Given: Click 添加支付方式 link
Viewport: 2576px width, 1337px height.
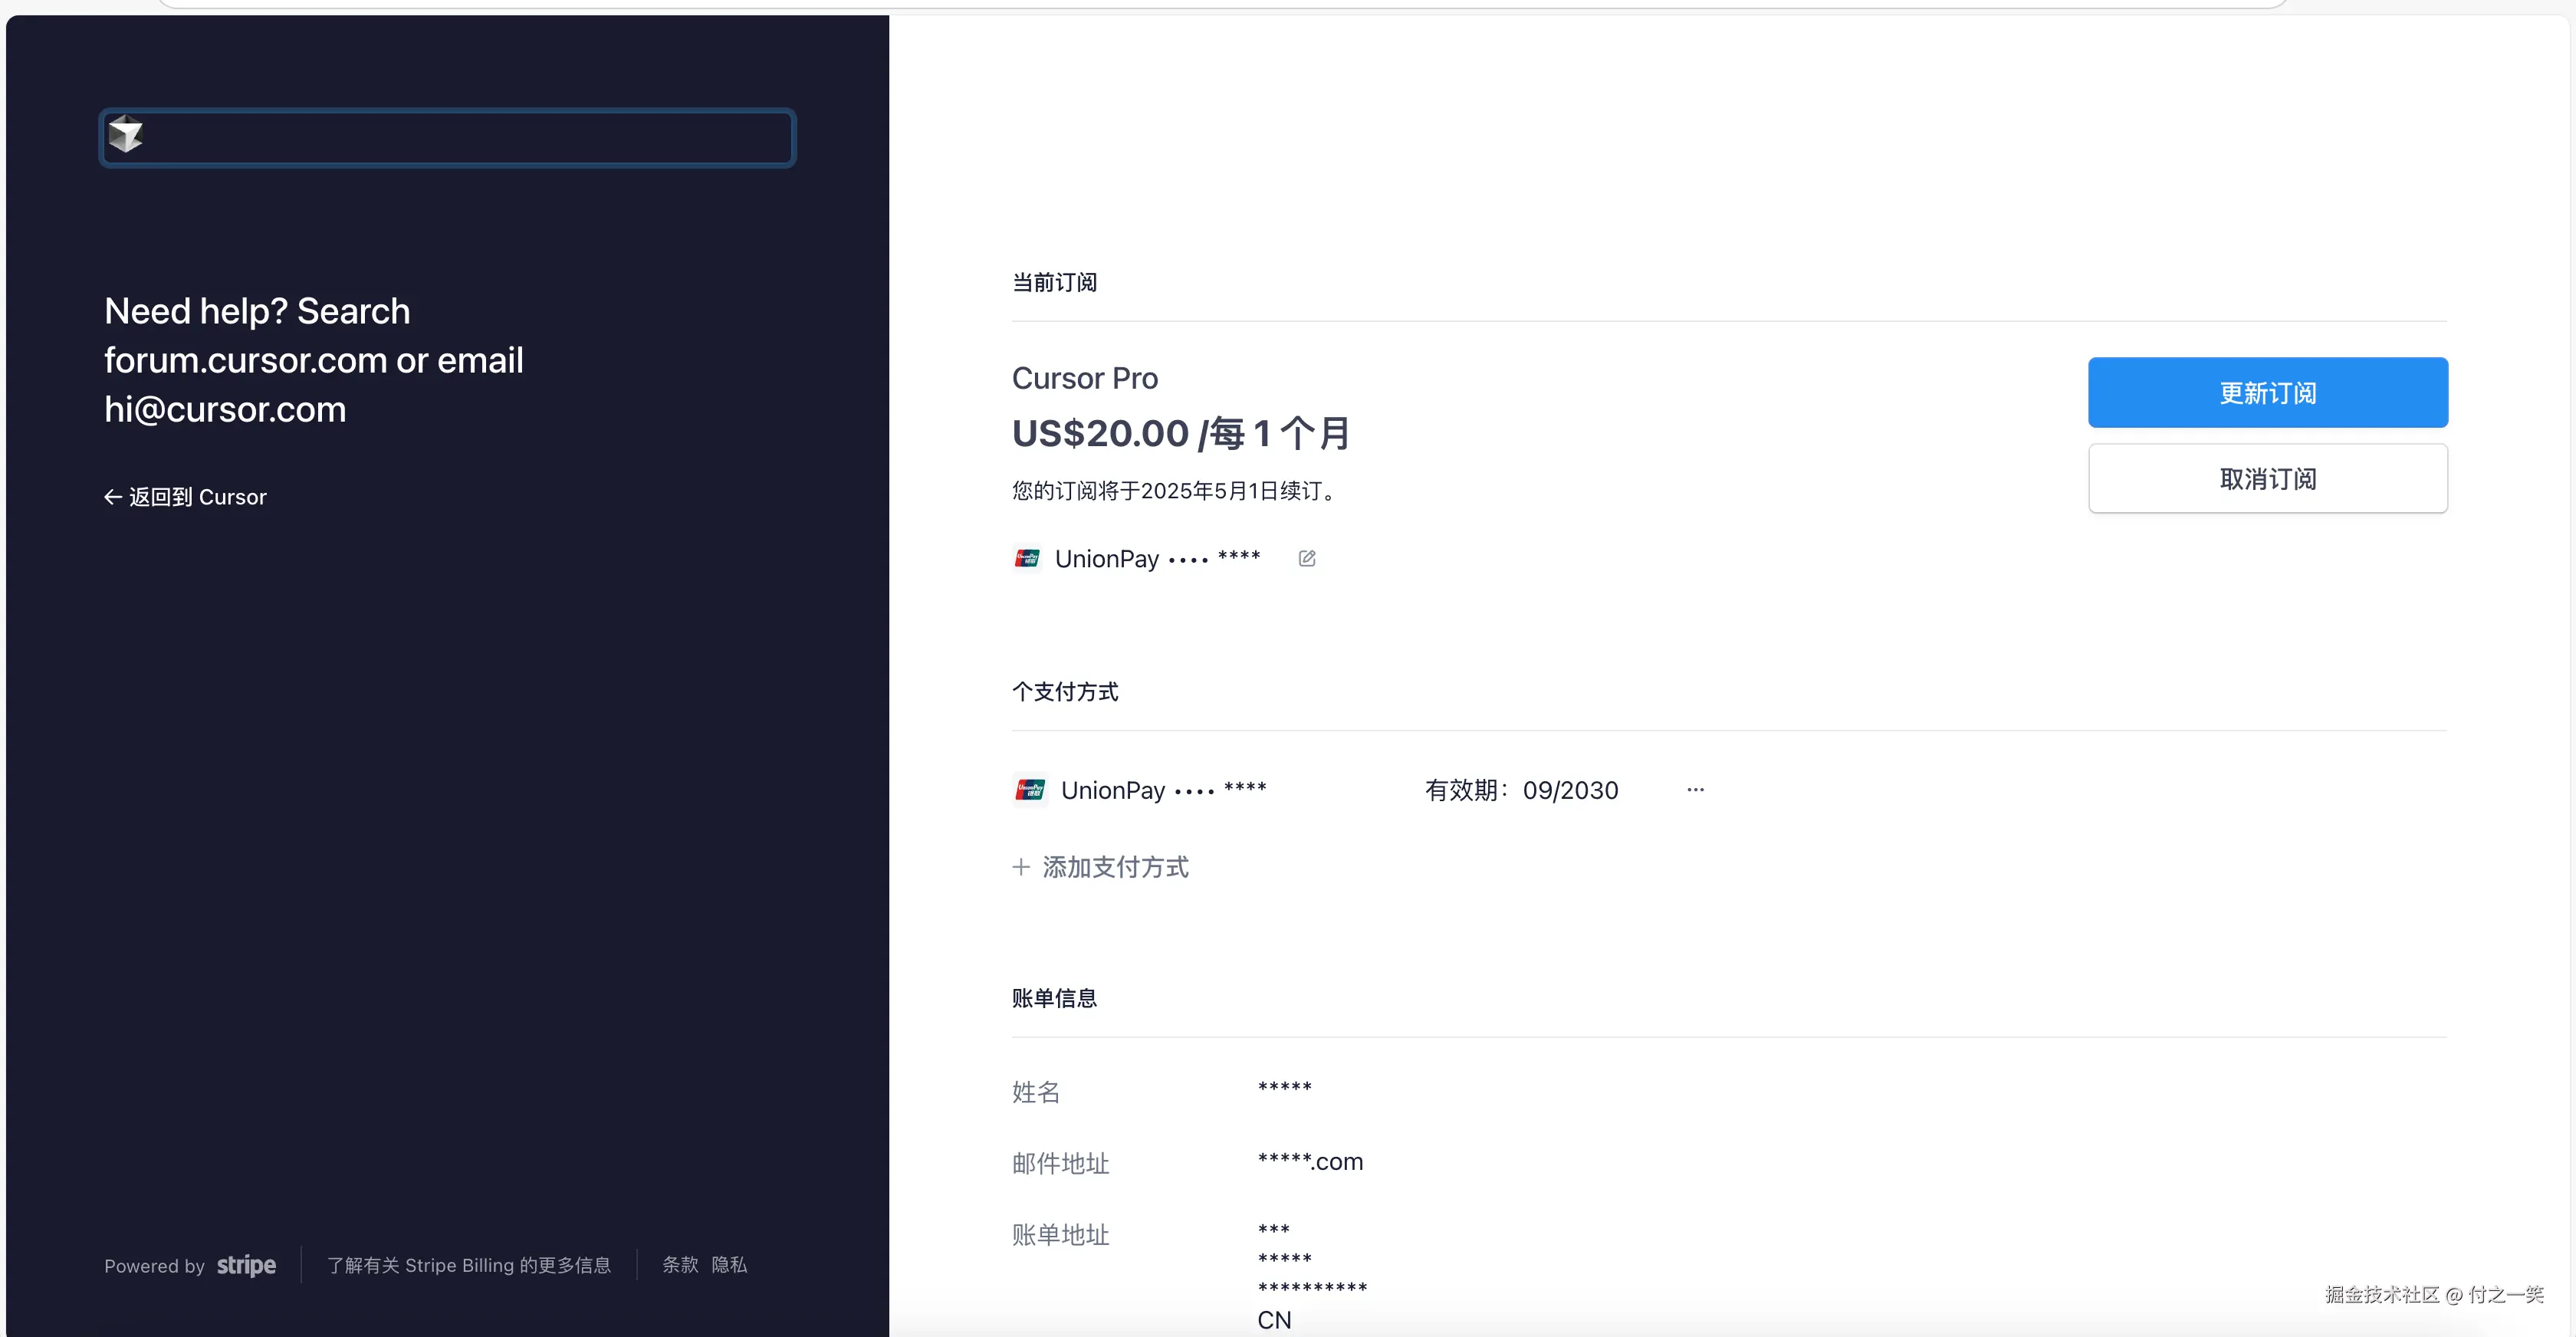Looking at the screenshot, I should (1115, 867).
